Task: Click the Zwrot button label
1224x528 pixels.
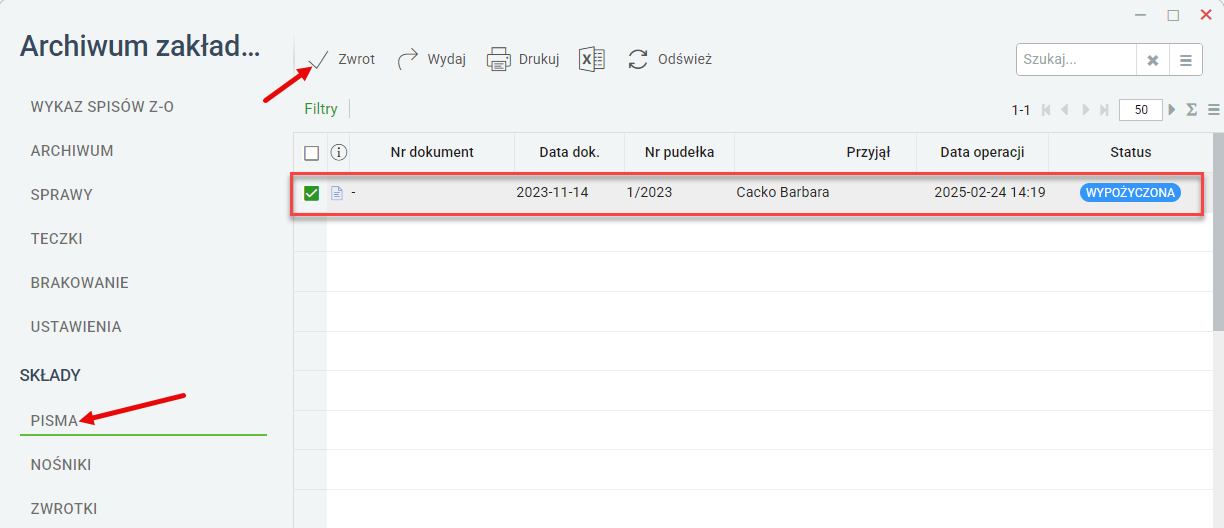Action: click(x=357, y=60)
